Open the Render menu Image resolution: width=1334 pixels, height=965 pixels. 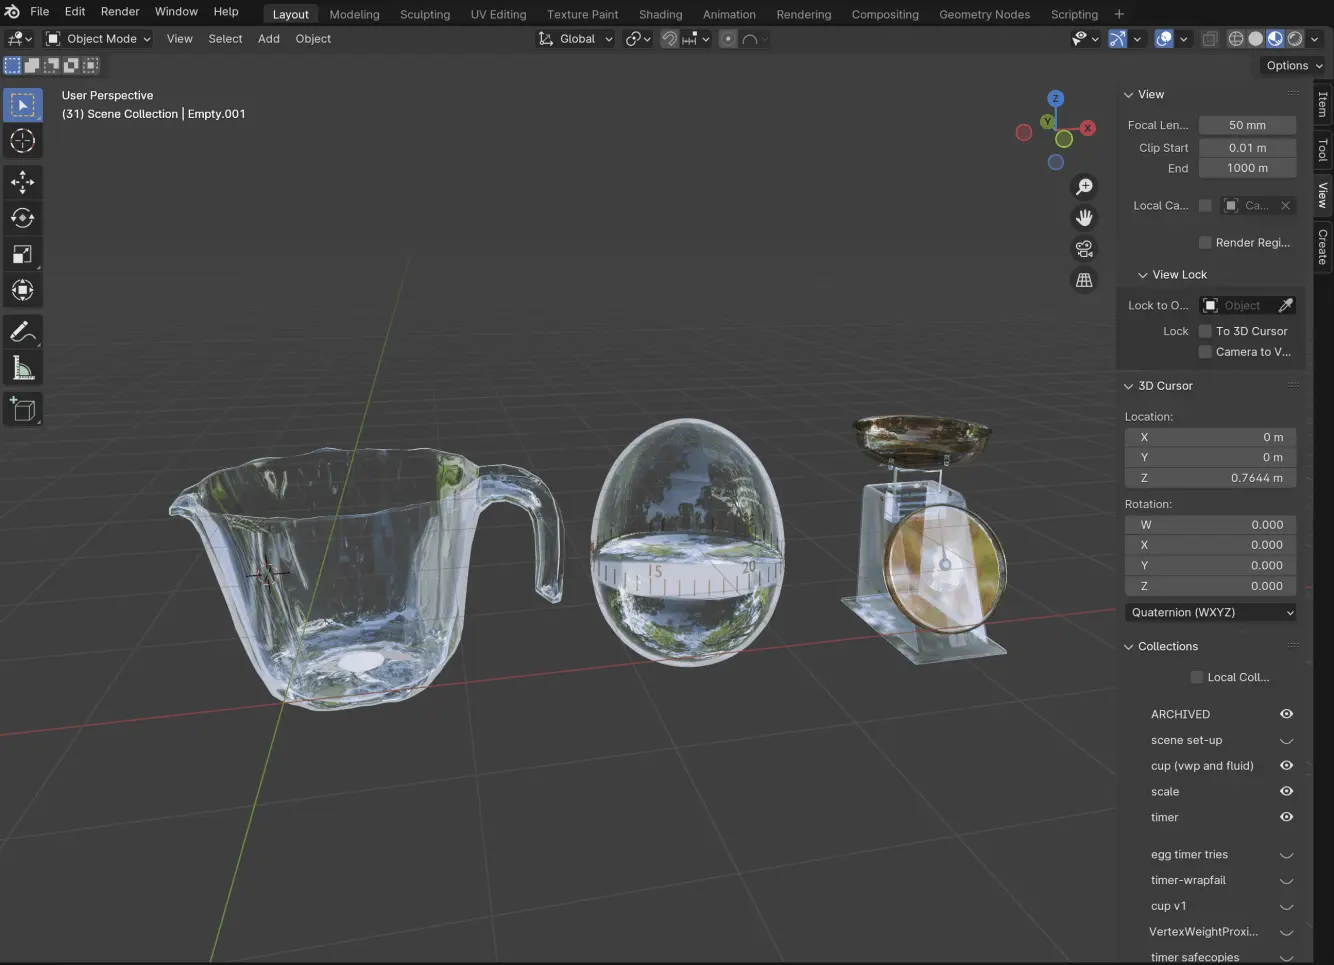coord(120,12)
